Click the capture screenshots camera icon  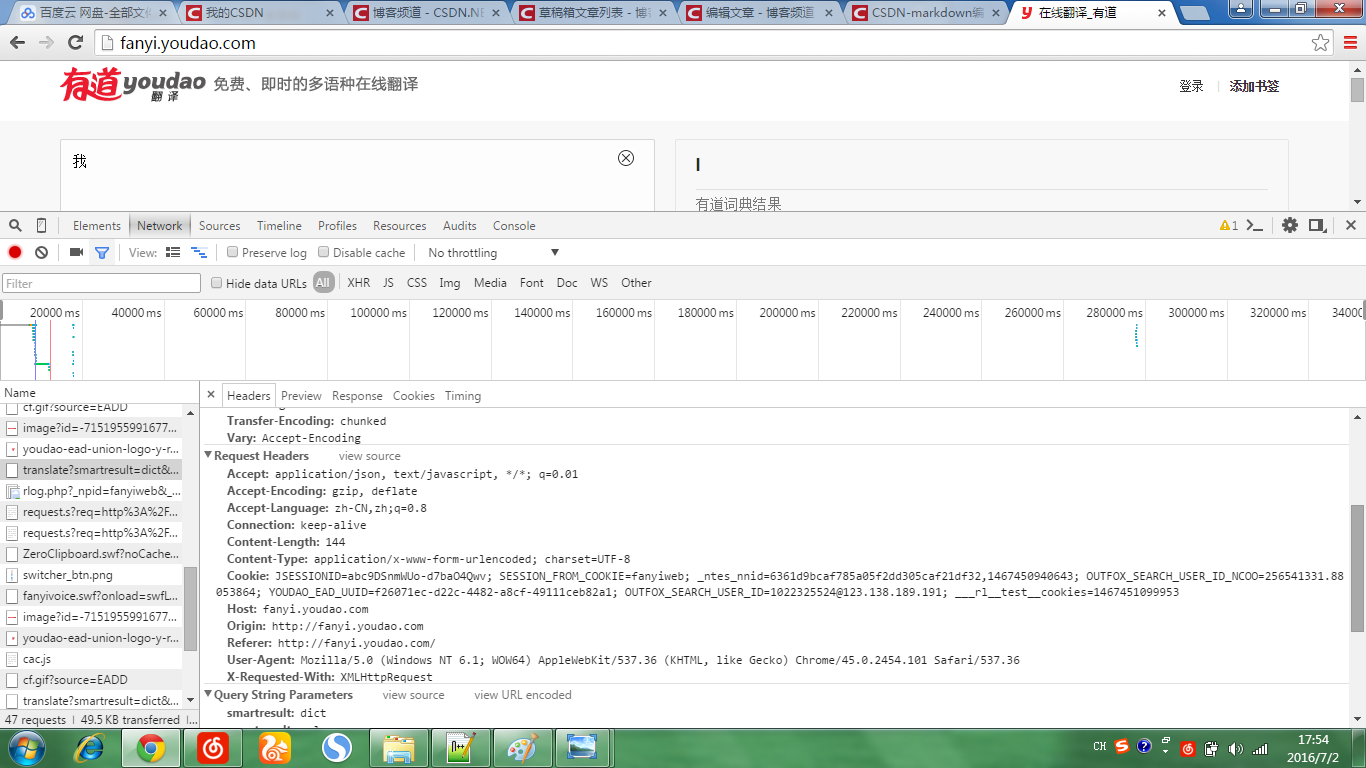pos(76,253)
